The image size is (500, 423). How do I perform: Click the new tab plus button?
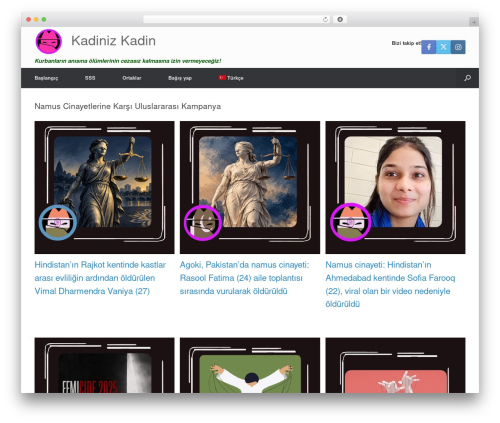pyautogui.click(x=474, y=22)
